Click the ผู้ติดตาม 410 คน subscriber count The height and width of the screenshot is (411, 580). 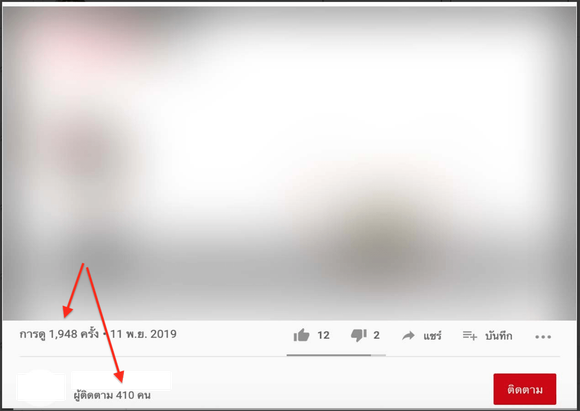coord(112,395)
